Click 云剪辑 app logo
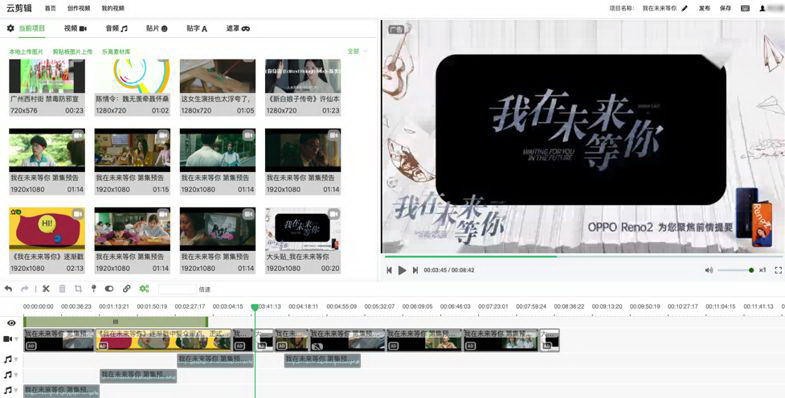The width and height of the screenshot is (785, 398). 18,8
